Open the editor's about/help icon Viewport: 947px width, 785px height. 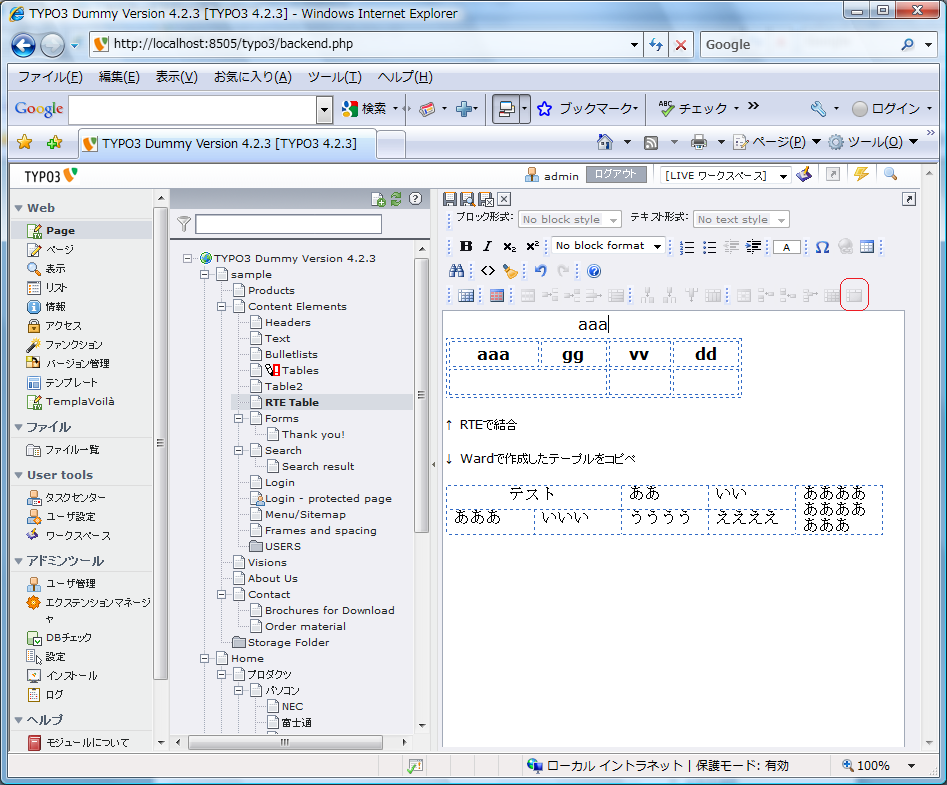(594, 271)
